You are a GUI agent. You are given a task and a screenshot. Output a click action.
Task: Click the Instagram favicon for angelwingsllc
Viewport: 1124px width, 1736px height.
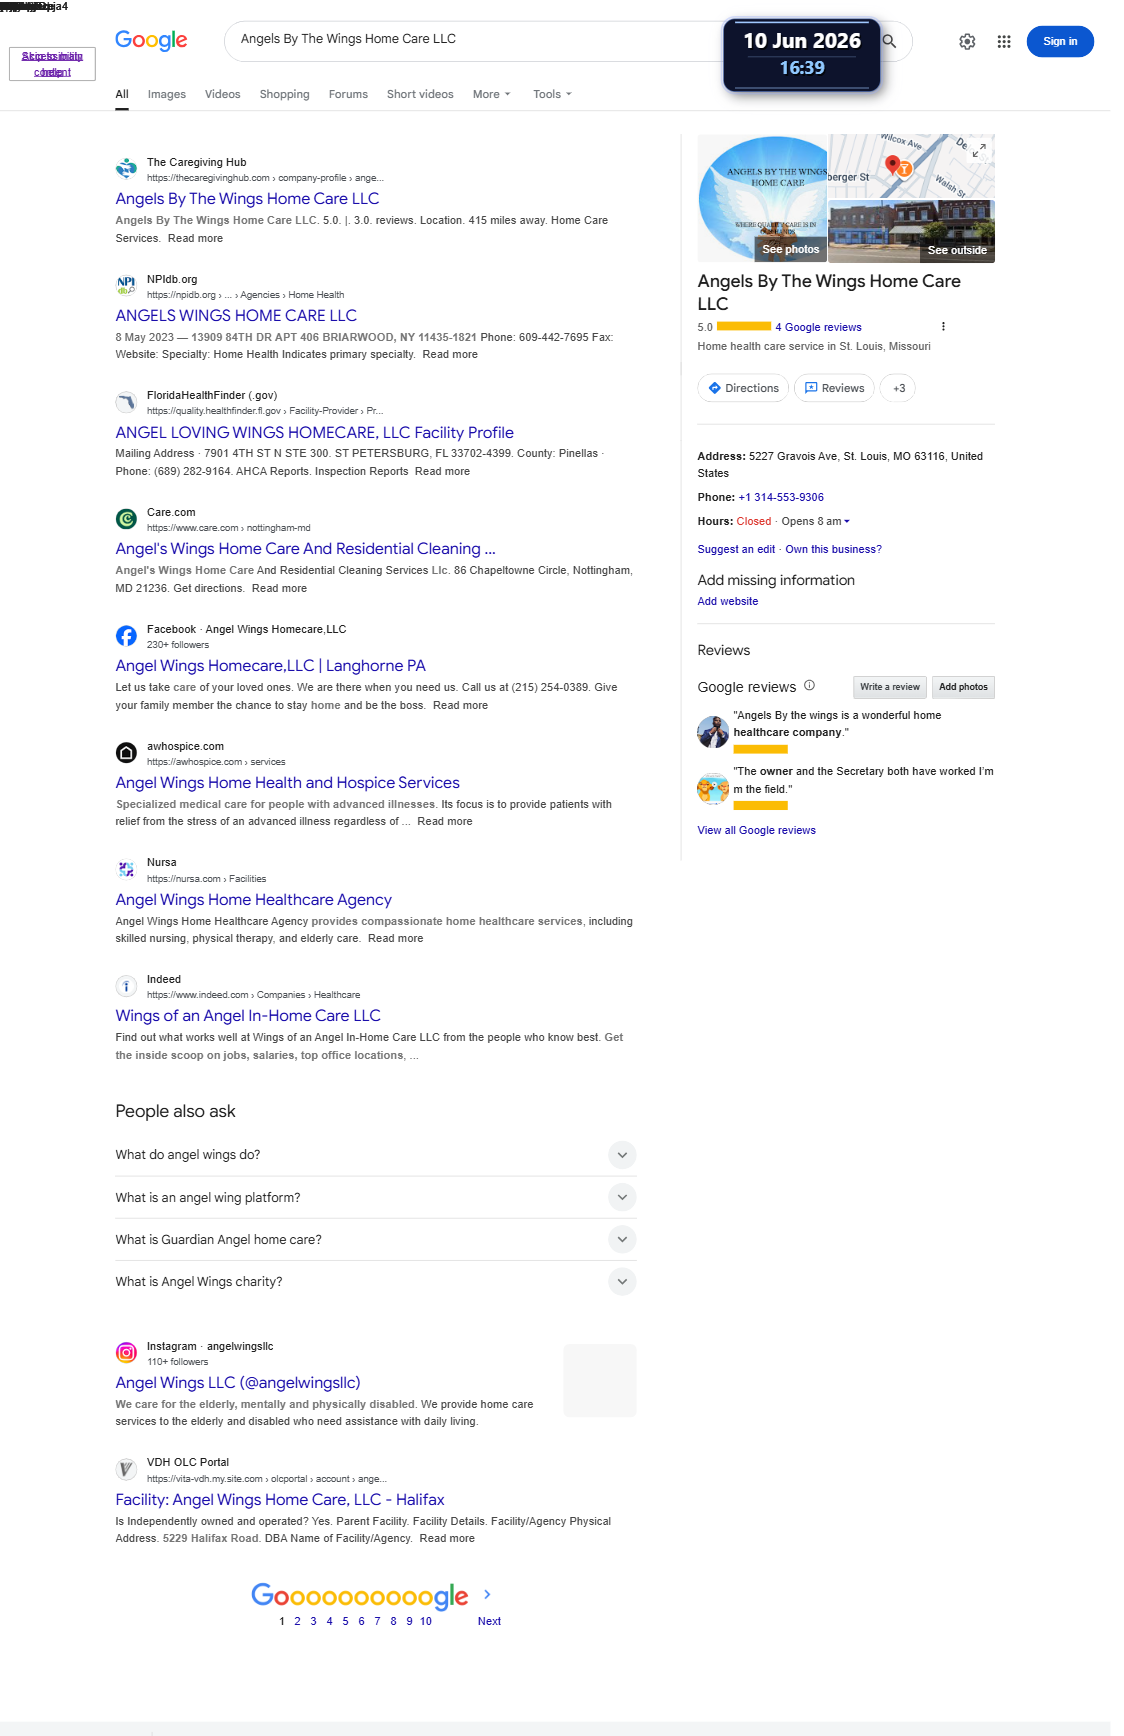pos(126,1353)
